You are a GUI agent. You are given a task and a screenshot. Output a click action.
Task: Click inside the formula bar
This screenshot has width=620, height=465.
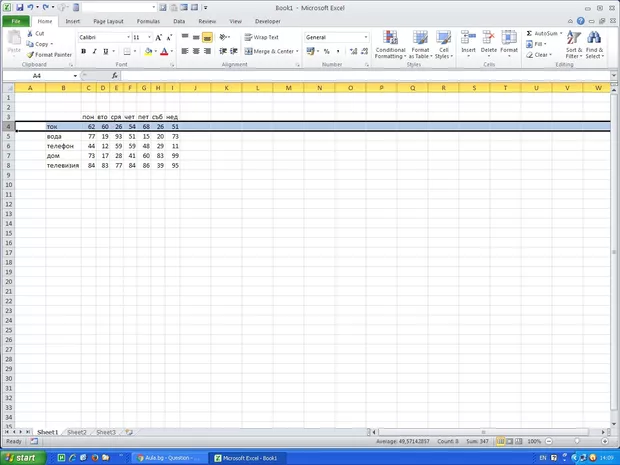tap(365, 76)
